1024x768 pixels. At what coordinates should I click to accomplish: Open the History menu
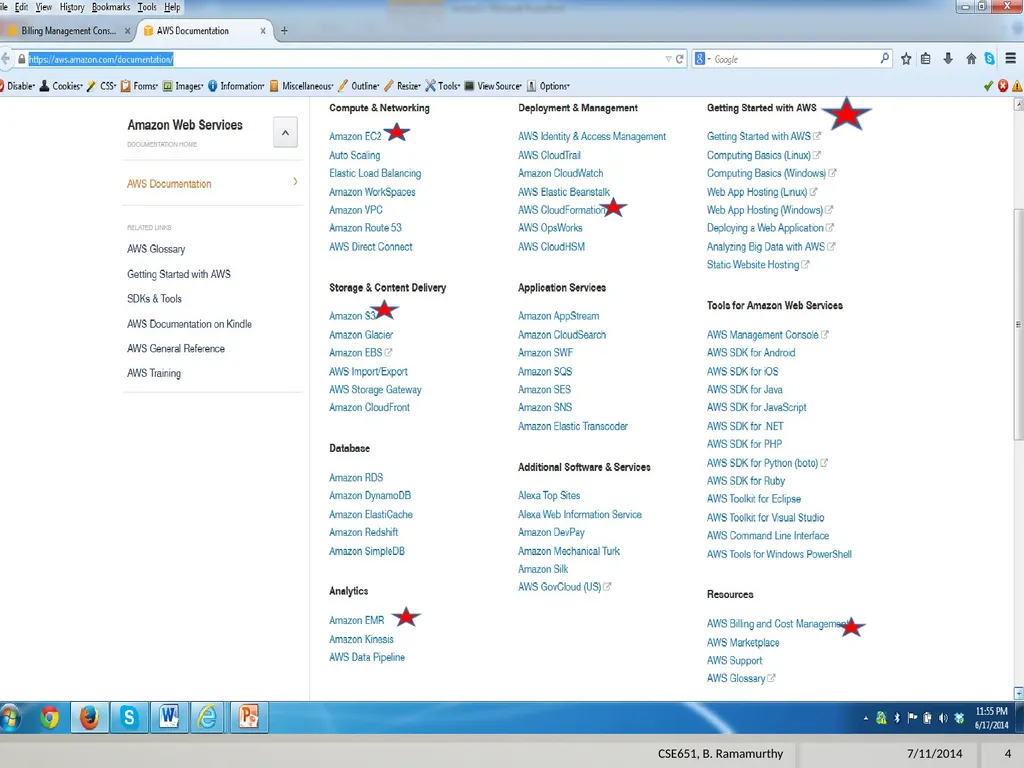[x=72, y=7]
